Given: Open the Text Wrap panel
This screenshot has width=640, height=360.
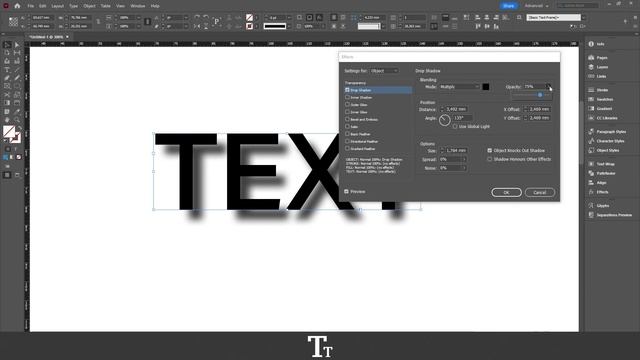Looking at the screenshot, I should click(602, 164).
